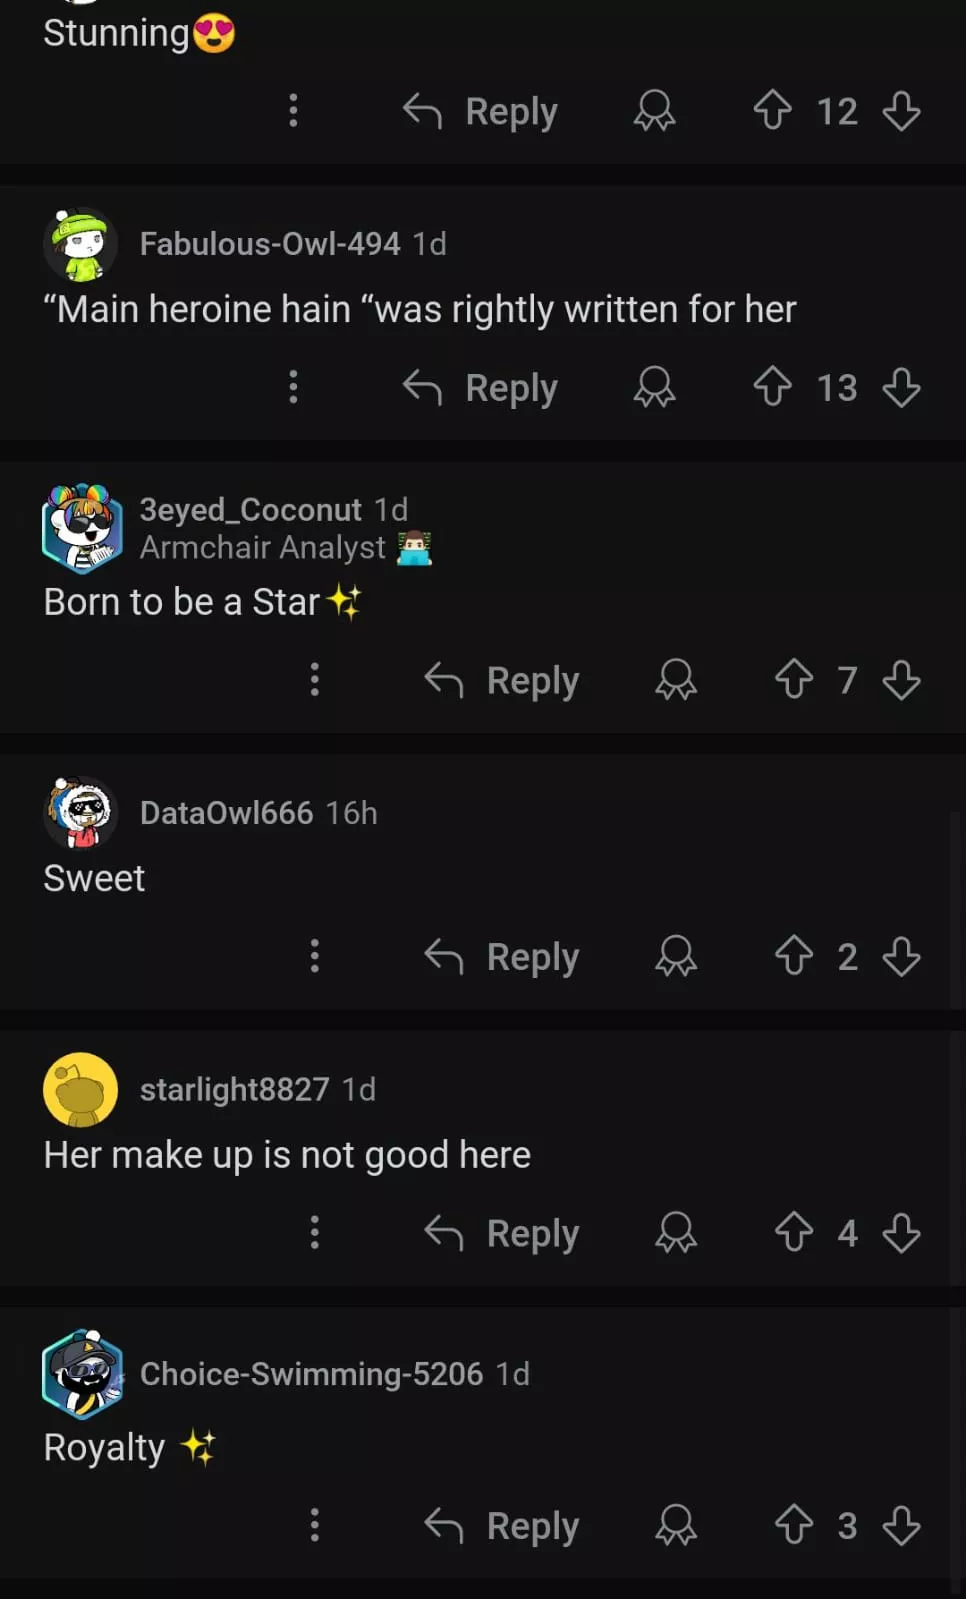Open more options for Fabulous-Owl-494's comment
Screen dimensions: 966x1599
[293, 387]
